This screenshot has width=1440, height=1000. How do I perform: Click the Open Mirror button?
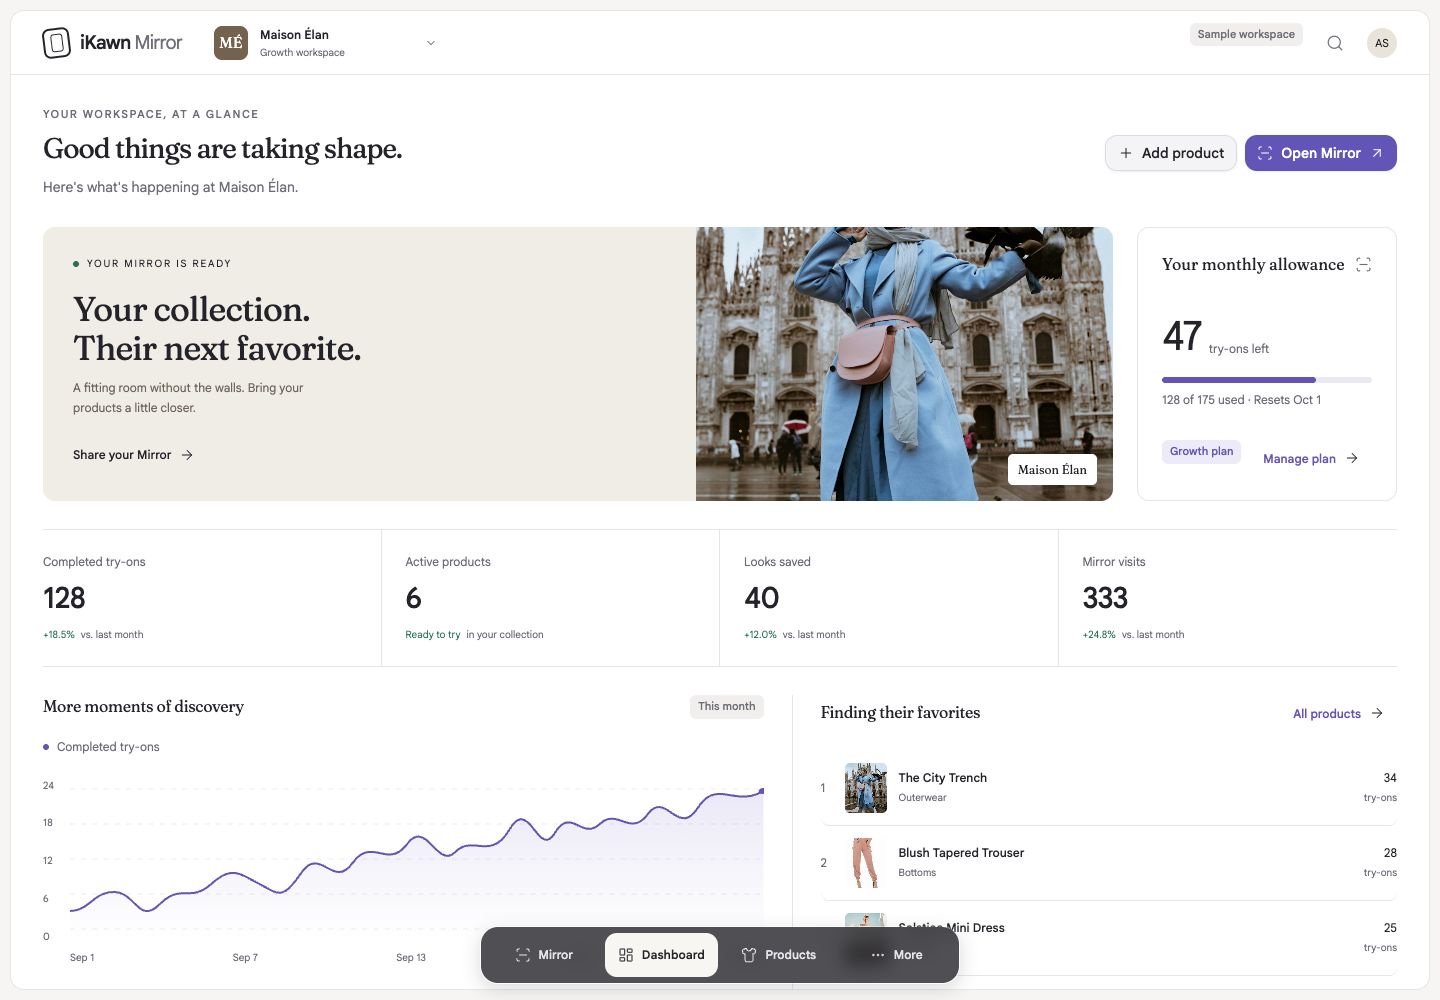(x=1321, y=153)
